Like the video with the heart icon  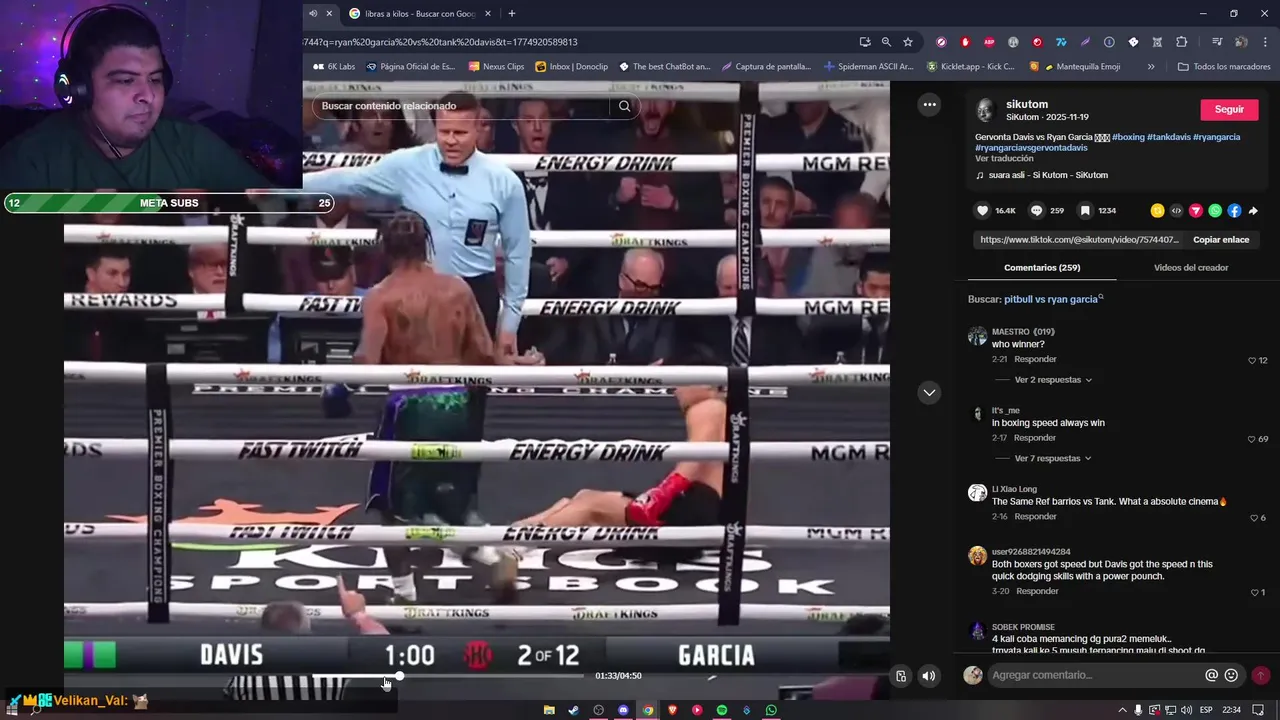pos(982,210)
